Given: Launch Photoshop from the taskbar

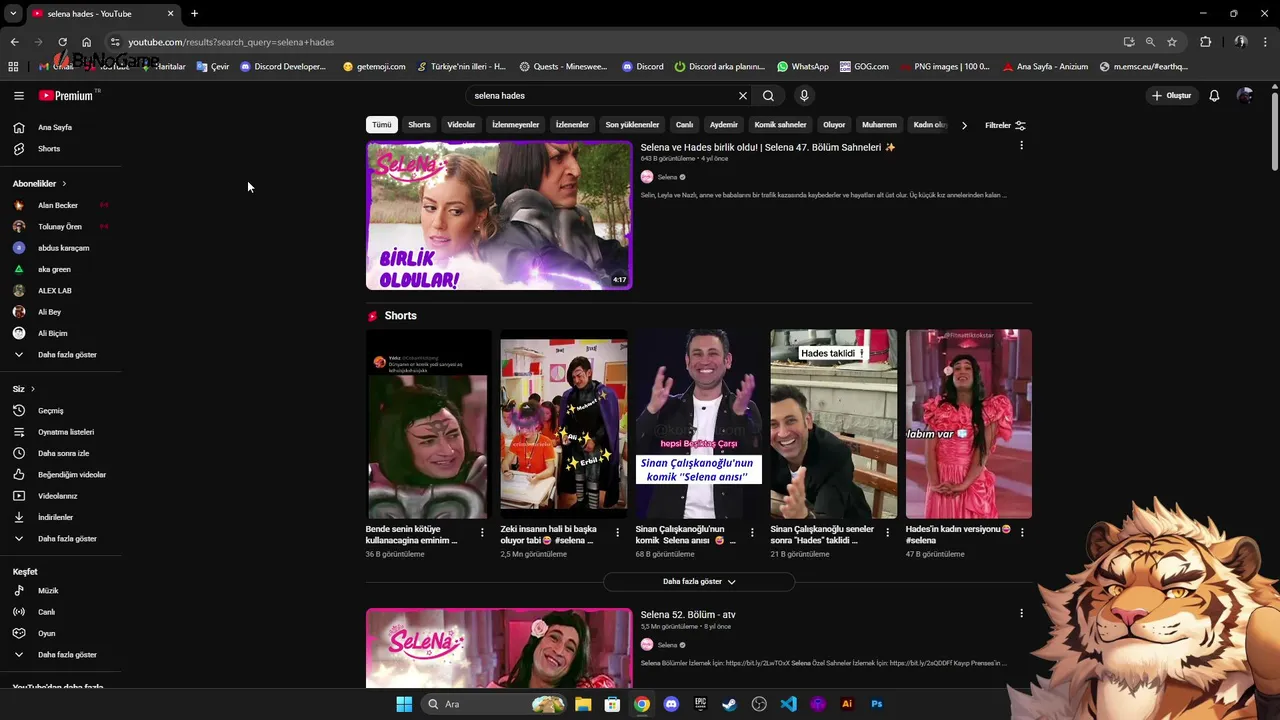Looking at the screenshot, I should tap(877, 704).
